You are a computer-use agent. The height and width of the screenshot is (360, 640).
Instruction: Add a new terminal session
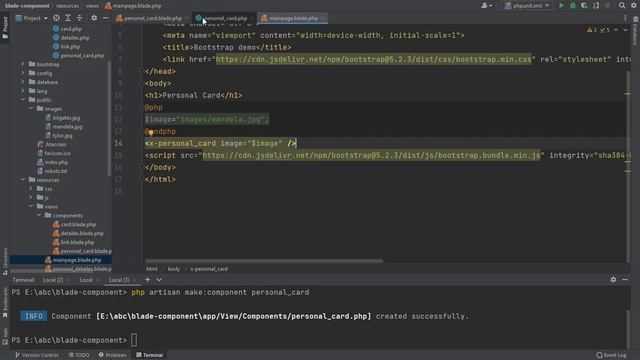tap(147, 280)
